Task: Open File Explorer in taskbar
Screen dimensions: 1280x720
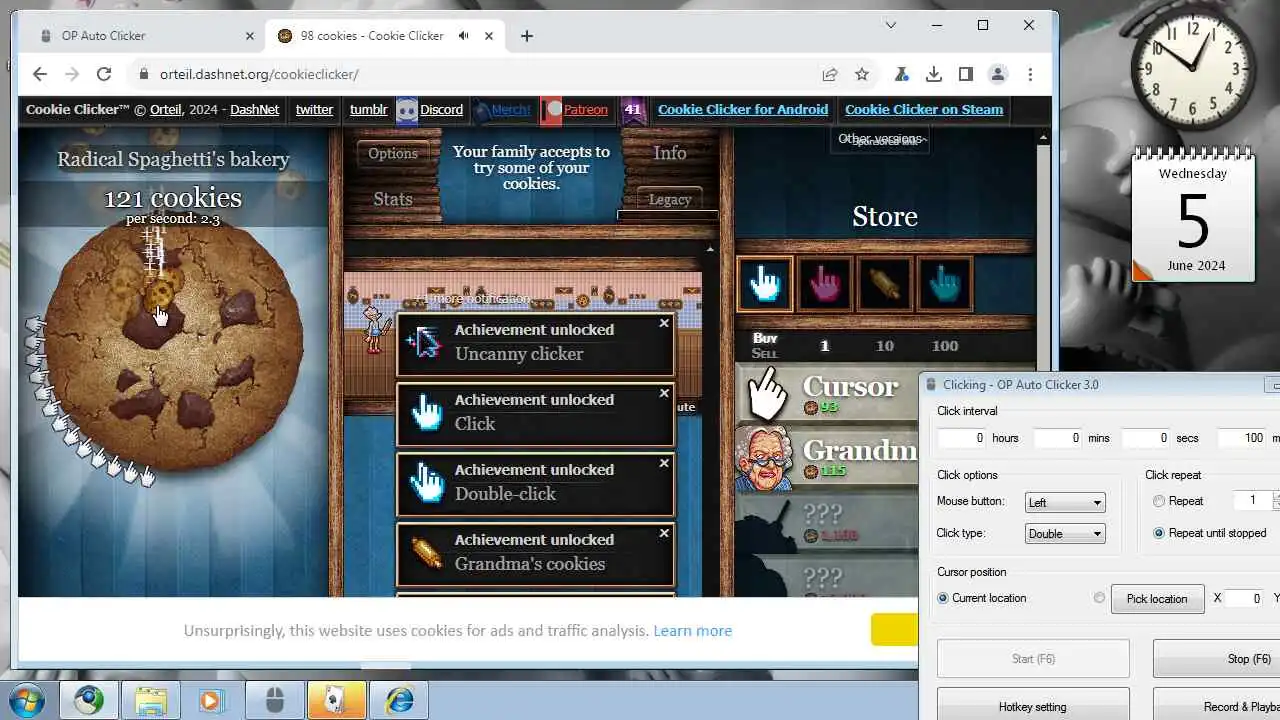Action: click(150, 700)
